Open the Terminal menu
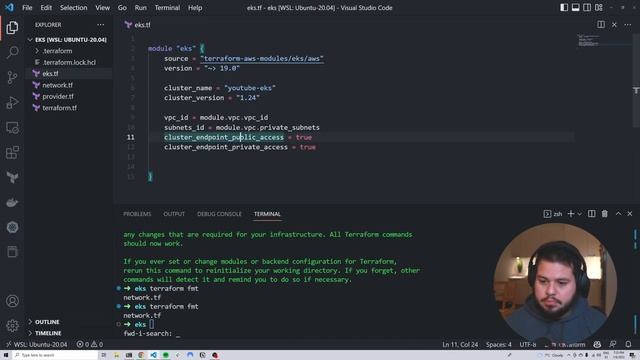This screenshot has width=640, height=360. point(167,8)
